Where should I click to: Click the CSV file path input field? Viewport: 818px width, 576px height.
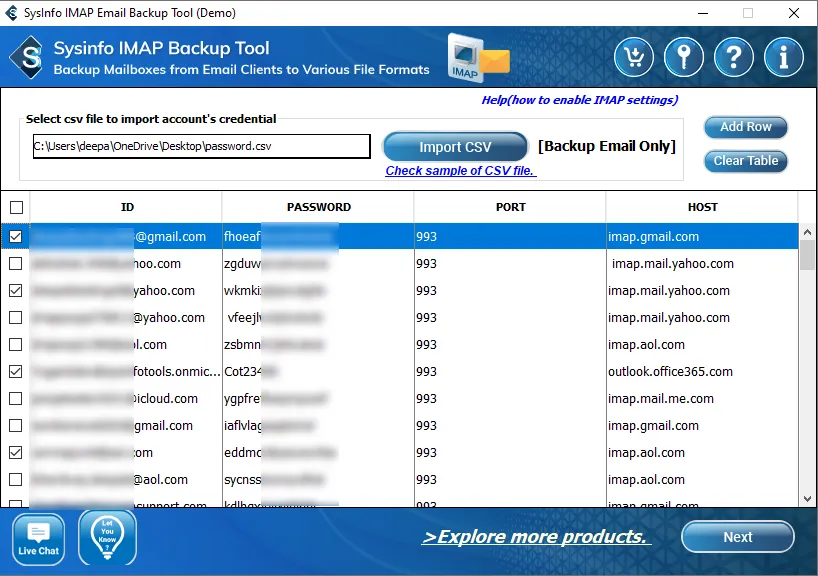point(201,147)
